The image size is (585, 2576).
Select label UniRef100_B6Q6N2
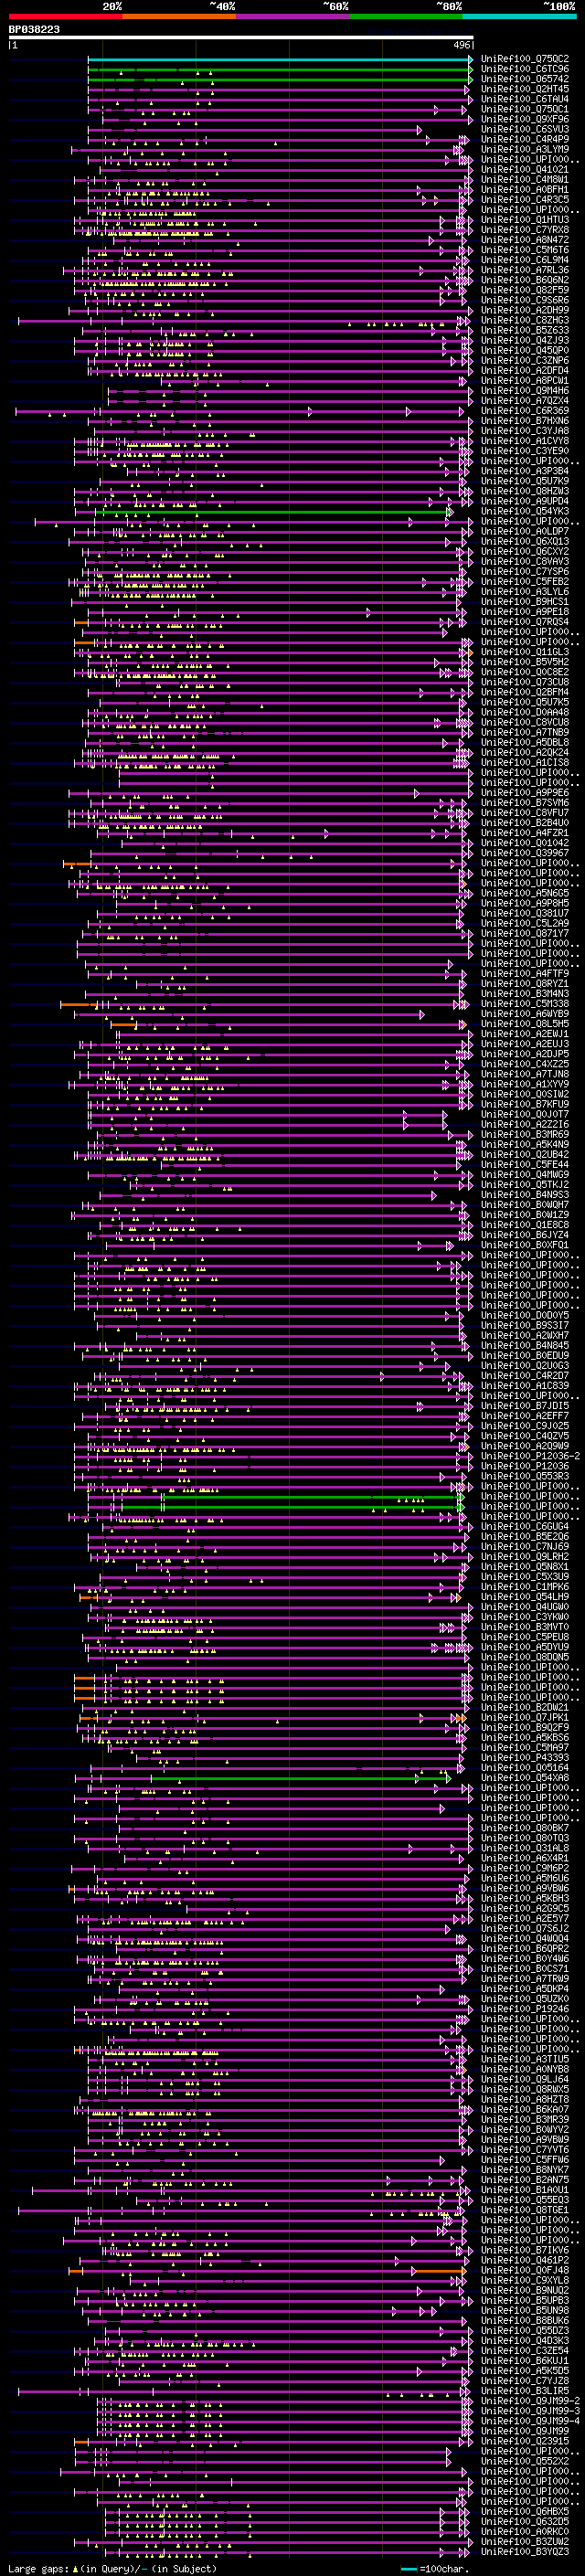point(525,280)
